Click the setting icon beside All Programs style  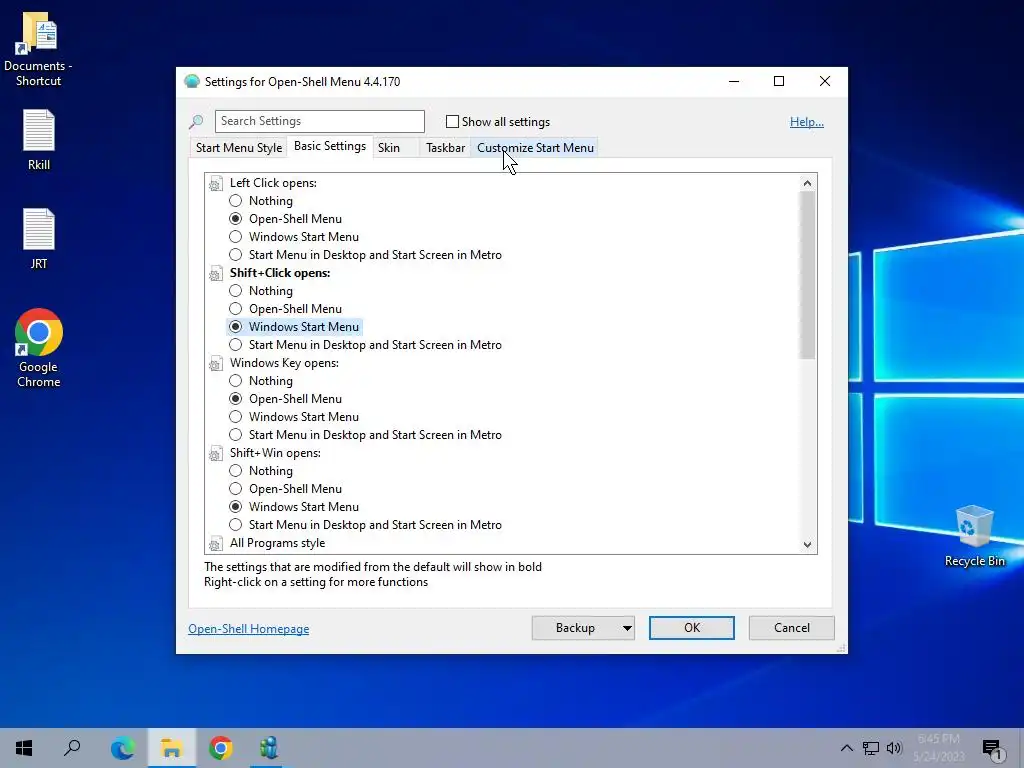tap(216, 543)
